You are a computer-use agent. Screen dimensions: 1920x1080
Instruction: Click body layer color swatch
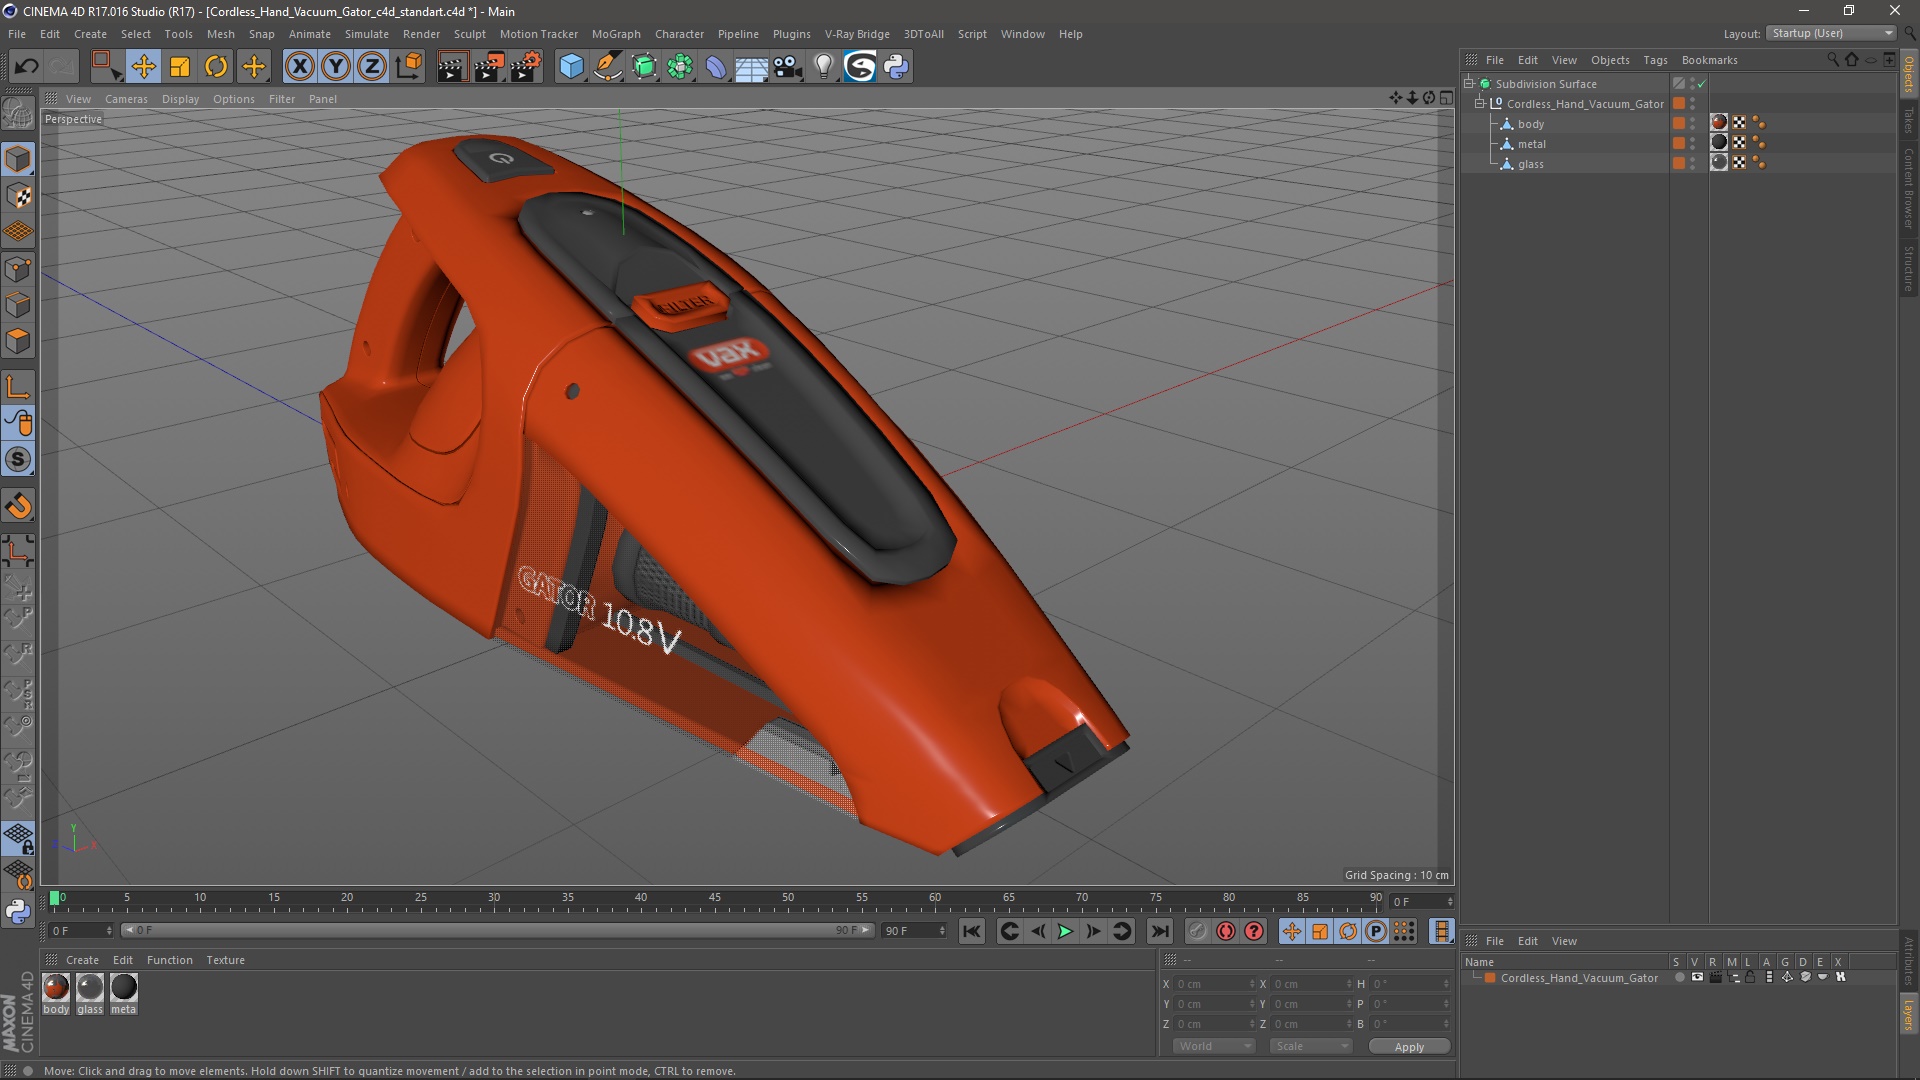click(x=1679, y=123)
